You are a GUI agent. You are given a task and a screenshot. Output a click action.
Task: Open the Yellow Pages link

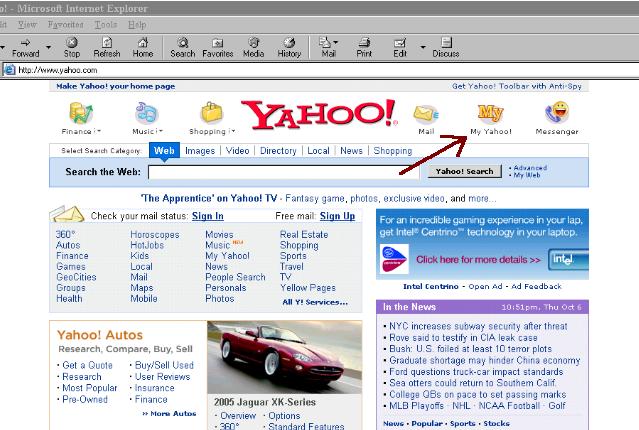pos(308,288)
